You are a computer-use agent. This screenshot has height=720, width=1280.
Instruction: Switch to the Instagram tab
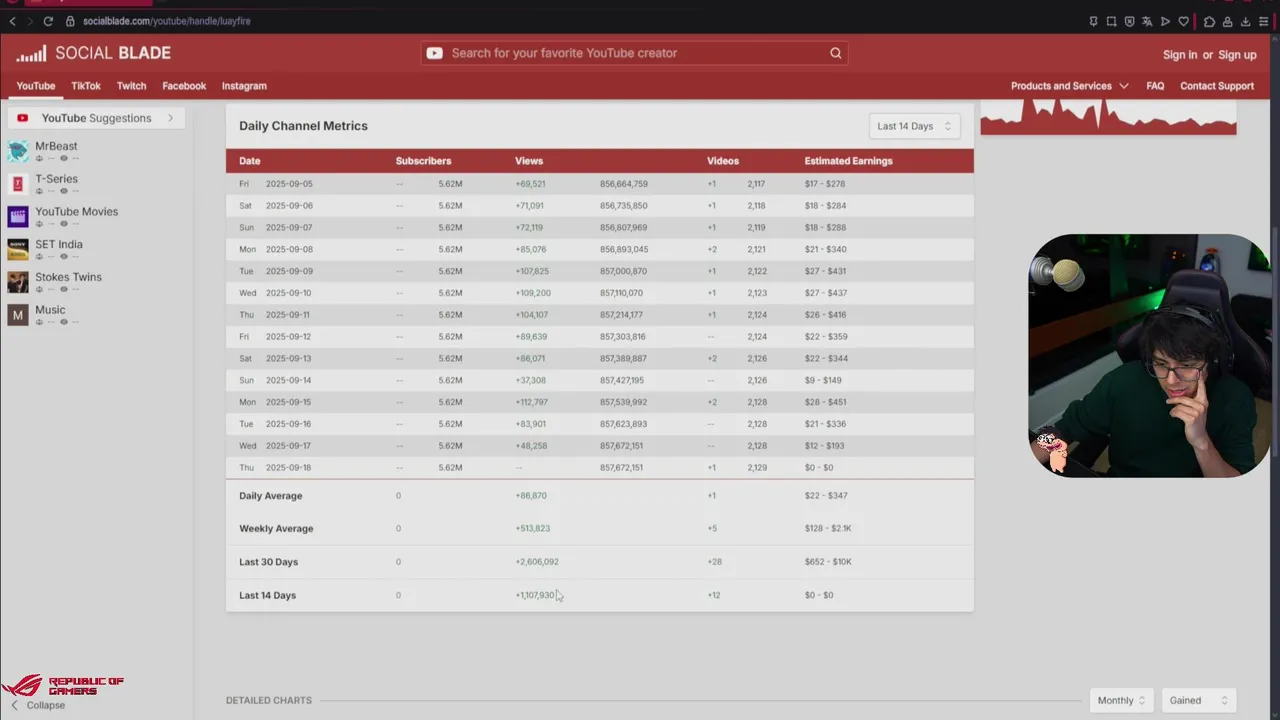point(244,86)
